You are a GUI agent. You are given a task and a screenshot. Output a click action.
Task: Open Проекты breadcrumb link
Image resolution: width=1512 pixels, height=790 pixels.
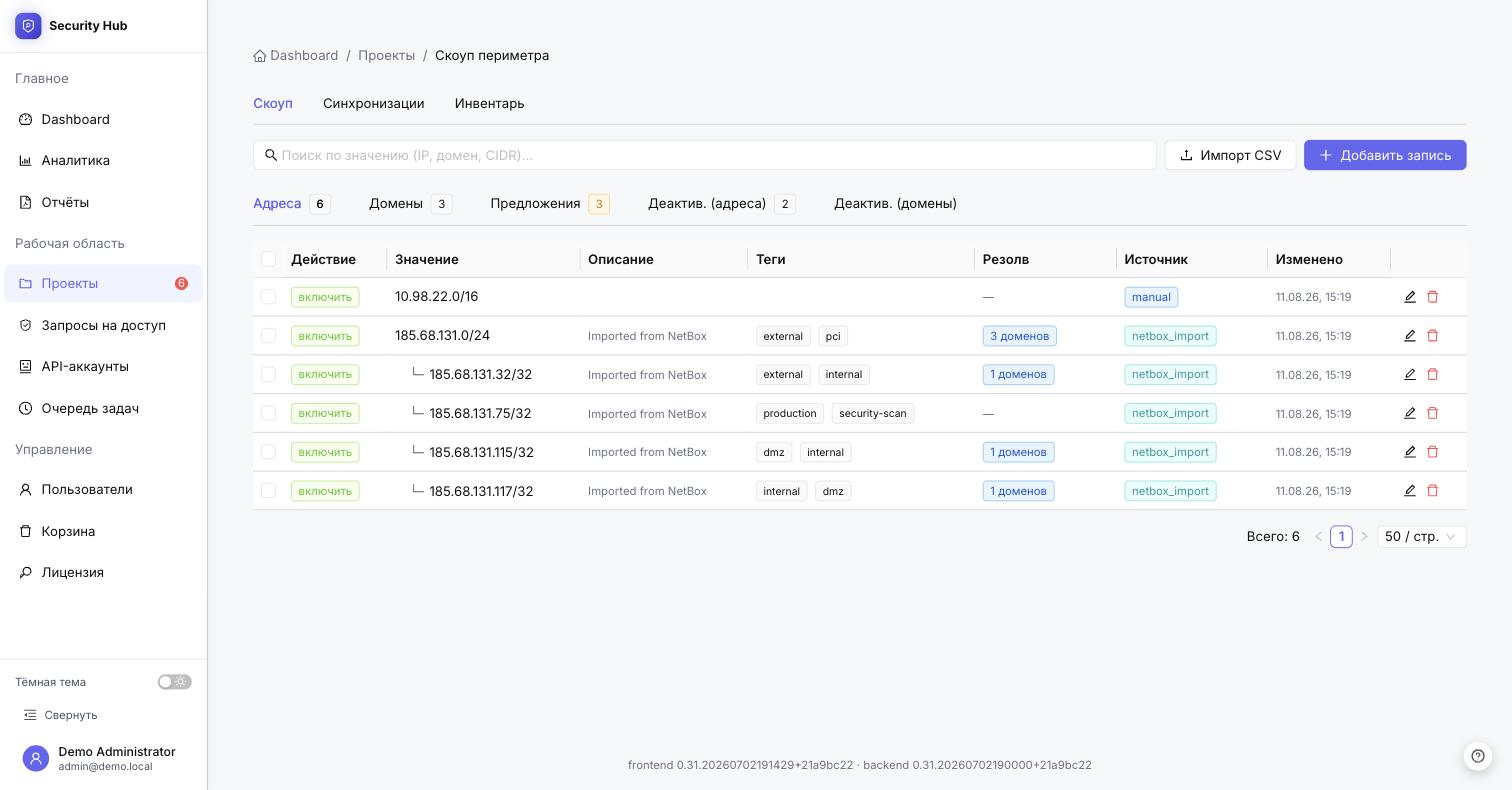[387, 56]
